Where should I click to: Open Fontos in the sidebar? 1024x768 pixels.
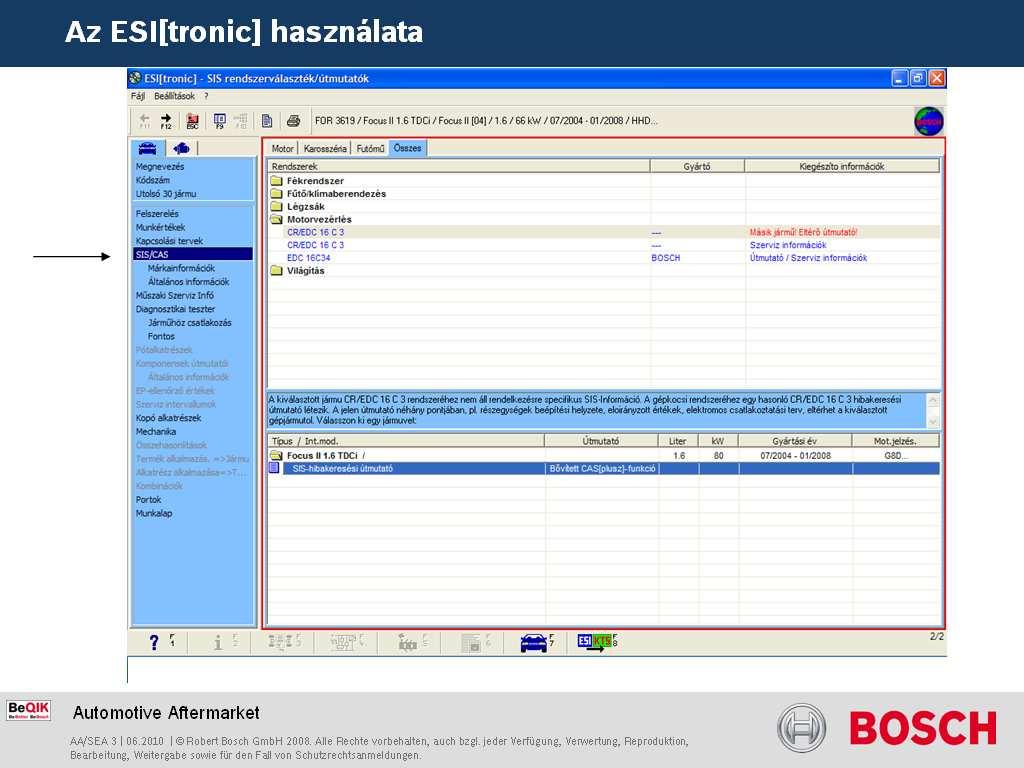[x=161, y=336]
